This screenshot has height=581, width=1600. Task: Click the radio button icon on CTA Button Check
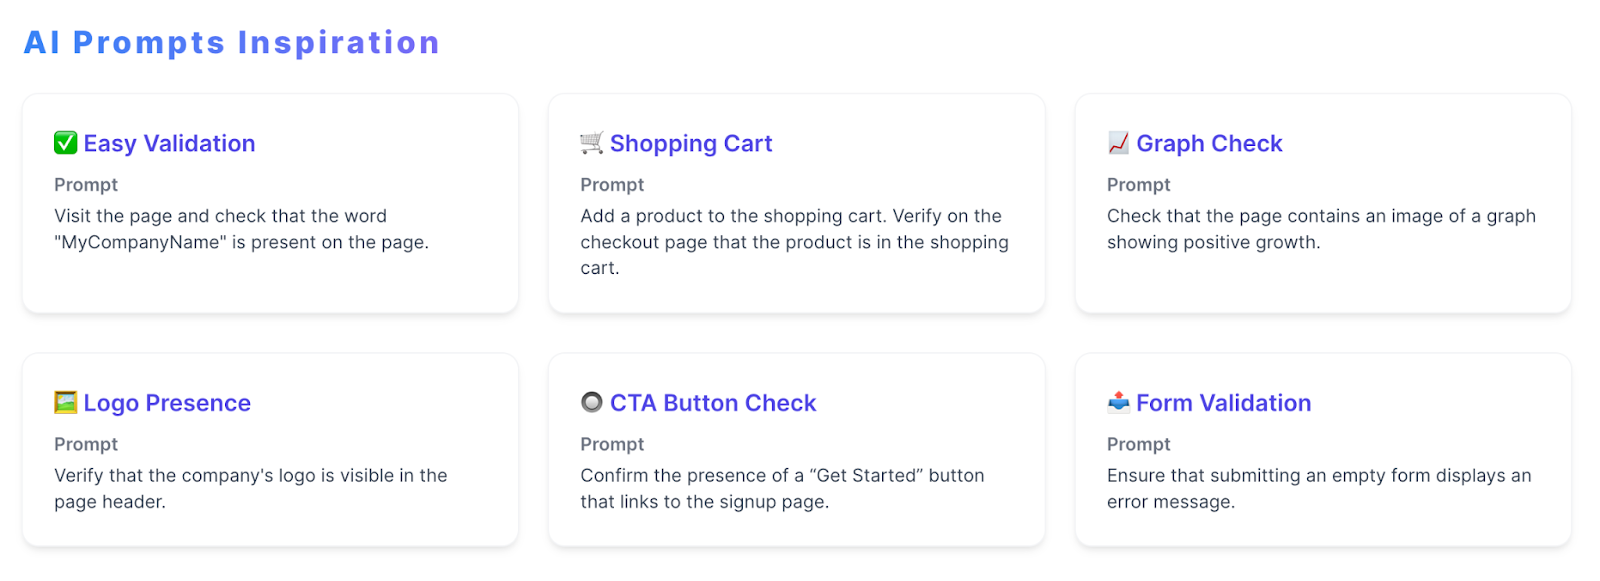click(591, 403)
